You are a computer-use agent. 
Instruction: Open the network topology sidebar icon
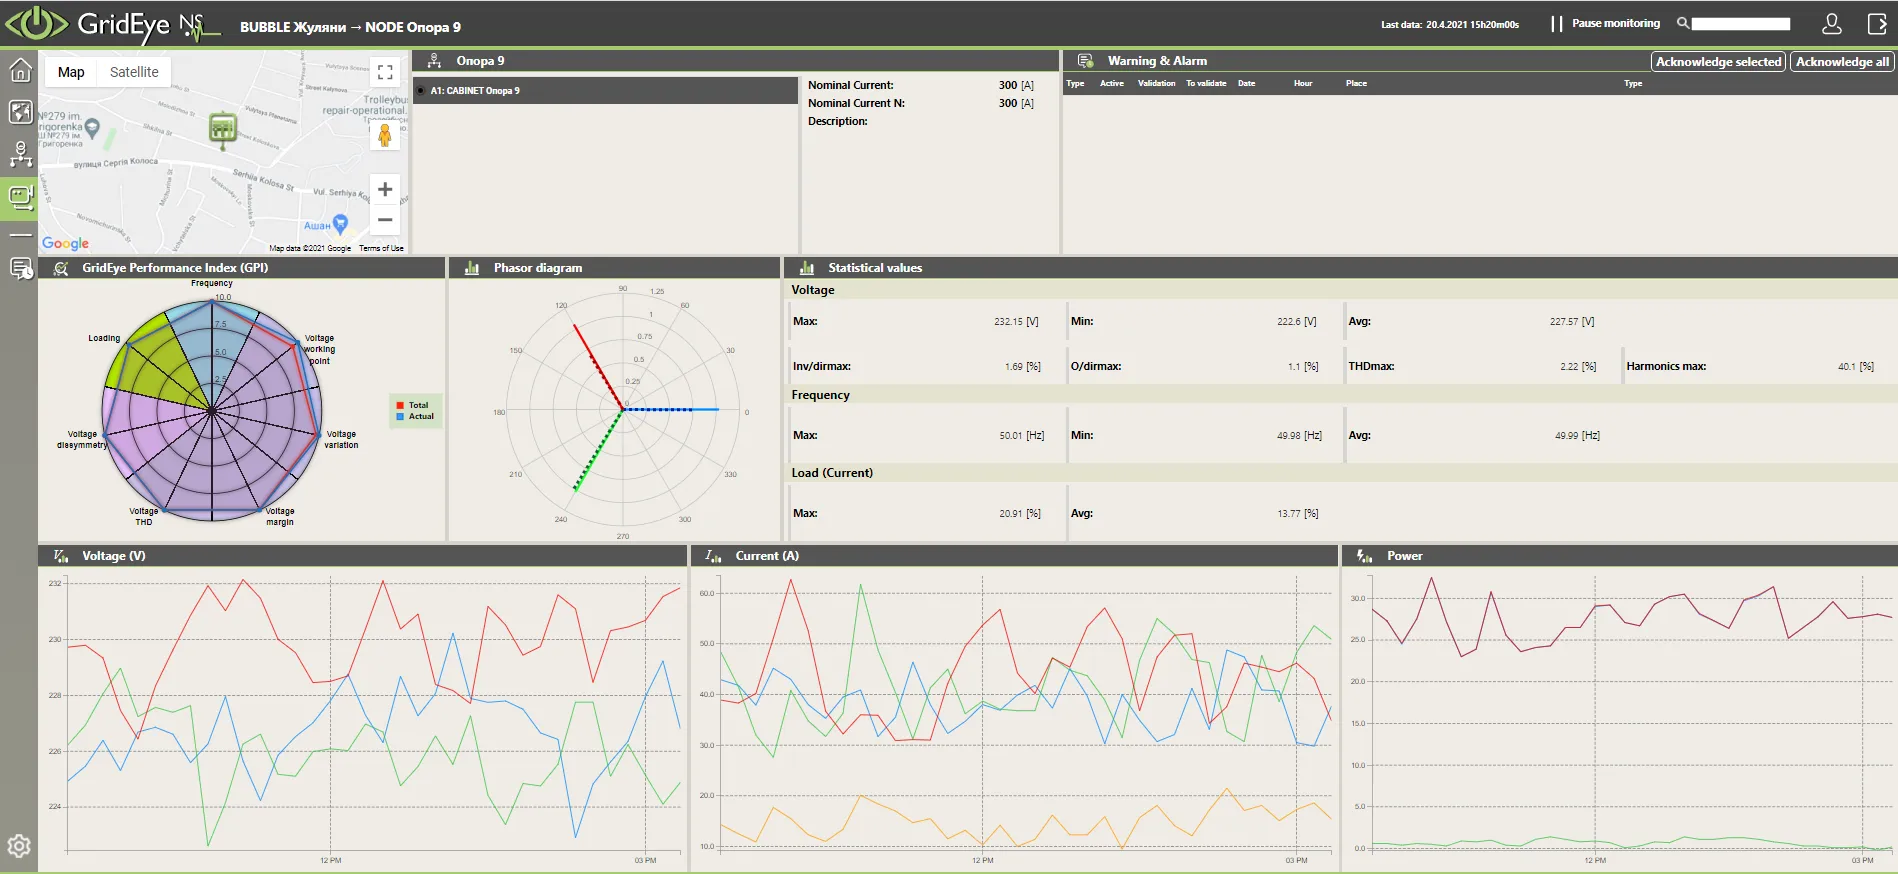(x=20, y=154)
